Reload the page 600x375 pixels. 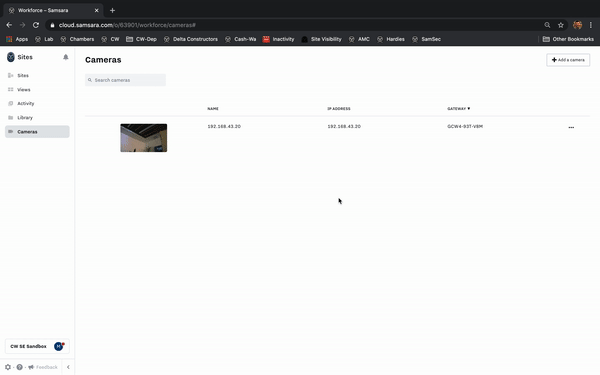36,25
